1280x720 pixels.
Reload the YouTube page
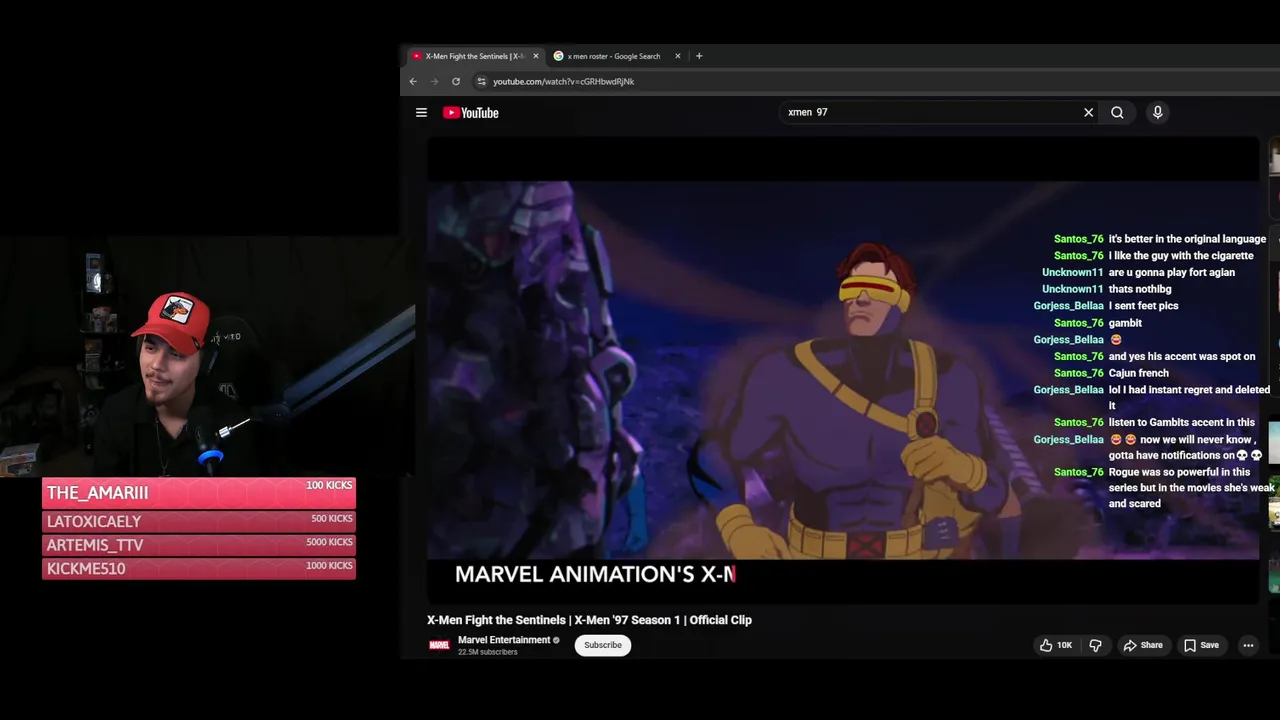pos(456,81)
